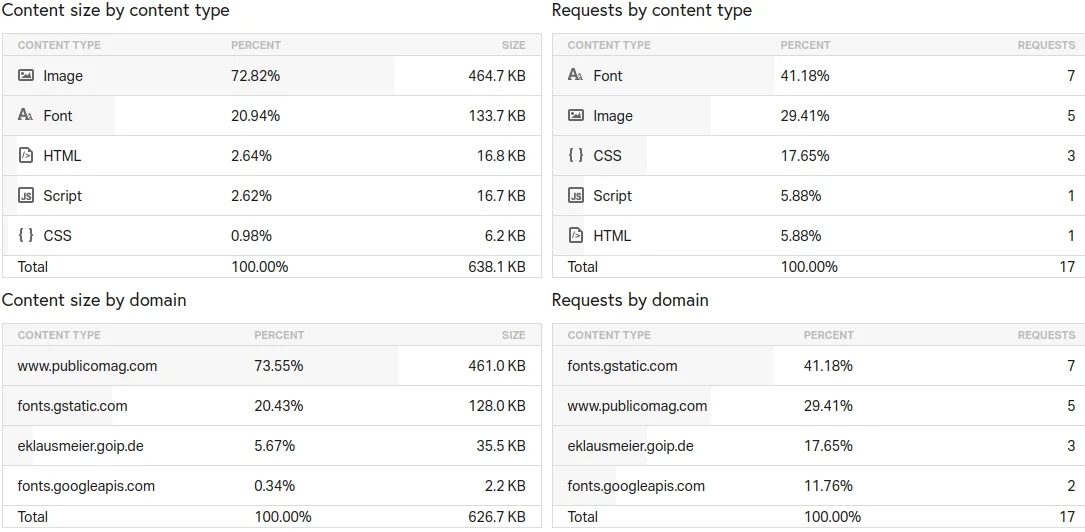Click PERCENT header in content size by domain
The height and width of the screenshot is (532, 1085).
pos(279,335)
